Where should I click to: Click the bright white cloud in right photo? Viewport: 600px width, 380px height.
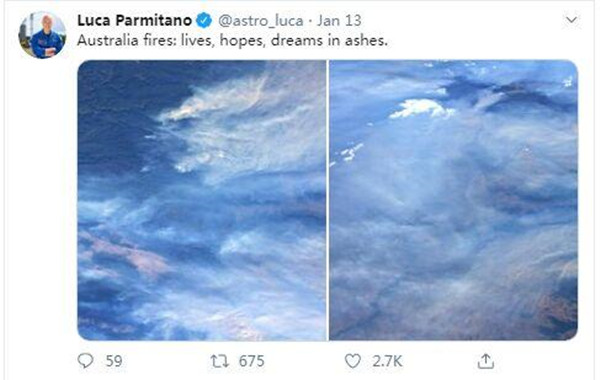(421, 108)
